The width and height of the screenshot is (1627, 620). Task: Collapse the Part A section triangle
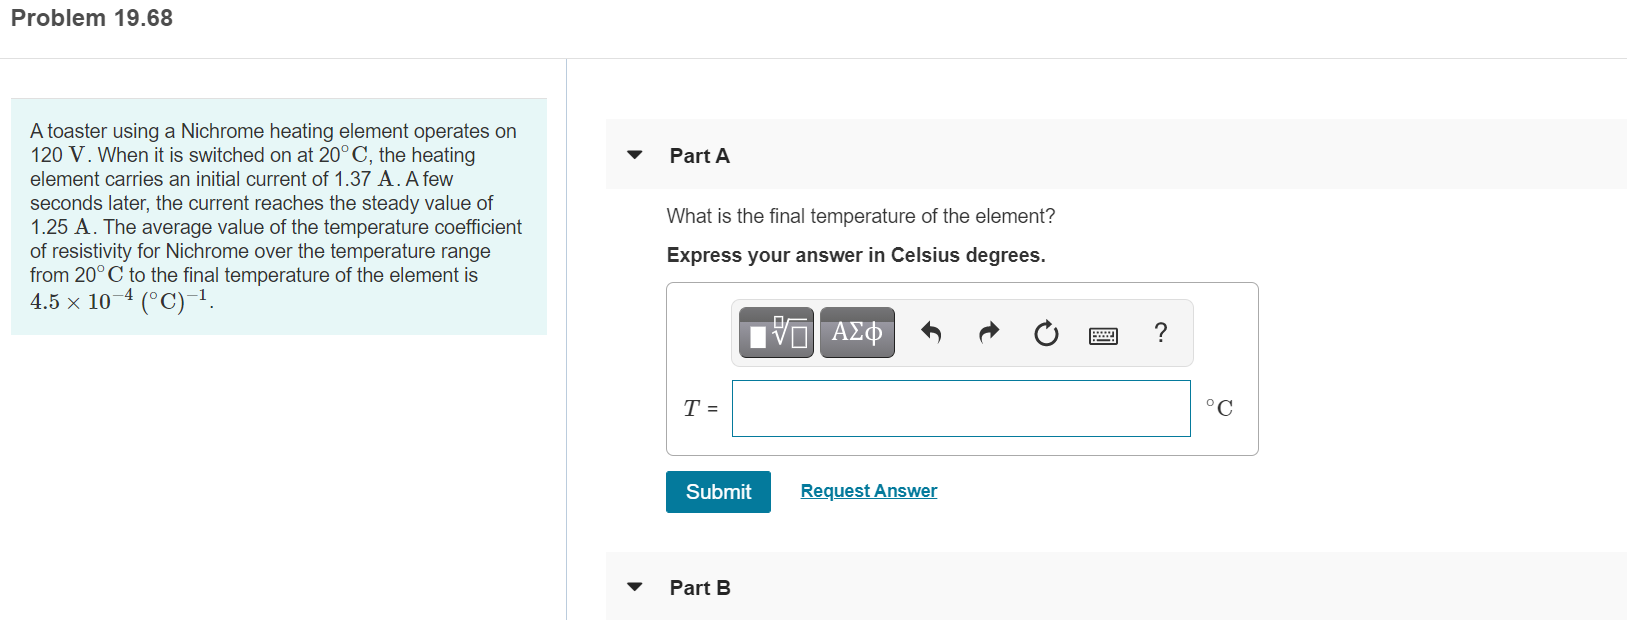pos(634,155)
